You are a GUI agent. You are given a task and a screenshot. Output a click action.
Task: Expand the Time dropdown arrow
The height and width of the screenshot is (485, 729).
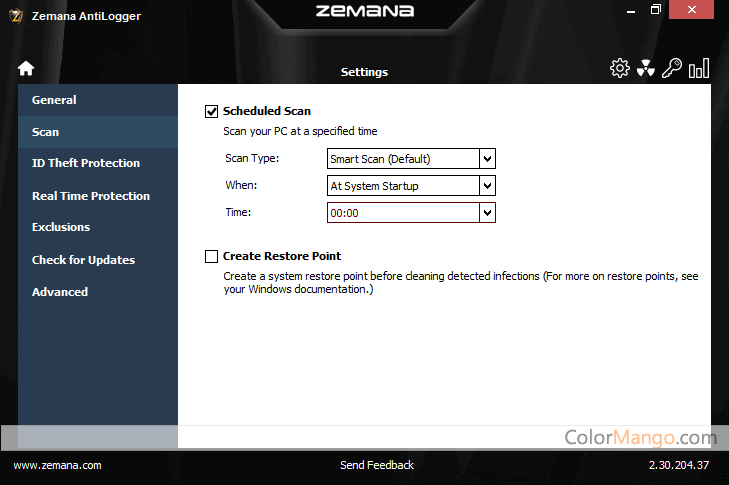point(487,212)
